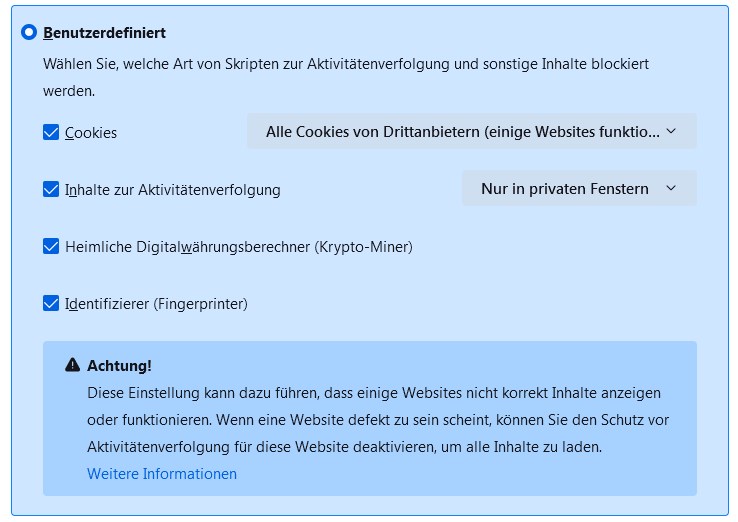
Task: Click the Cookies label text
Action: click(91, 132)
